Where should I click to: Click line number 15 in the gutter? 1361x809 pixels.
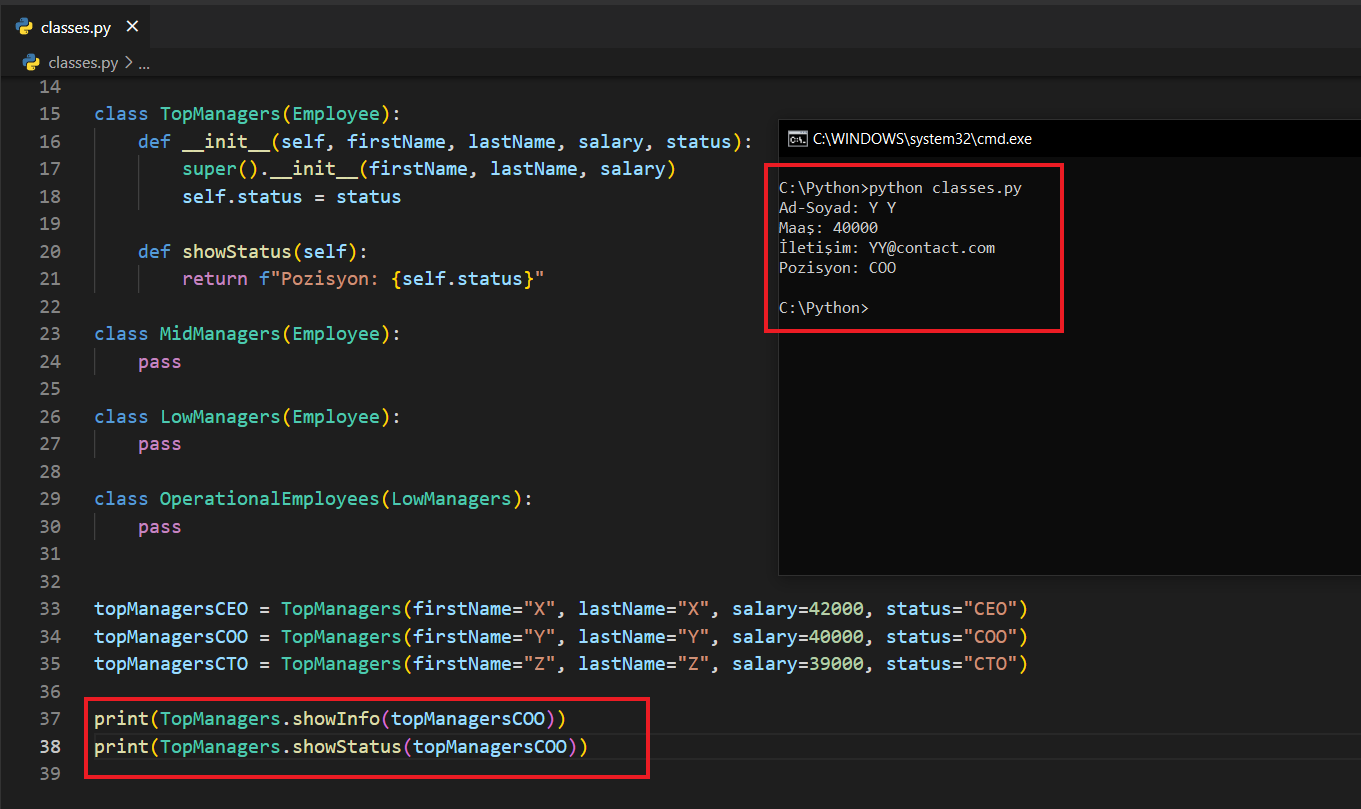click(50, 114)
